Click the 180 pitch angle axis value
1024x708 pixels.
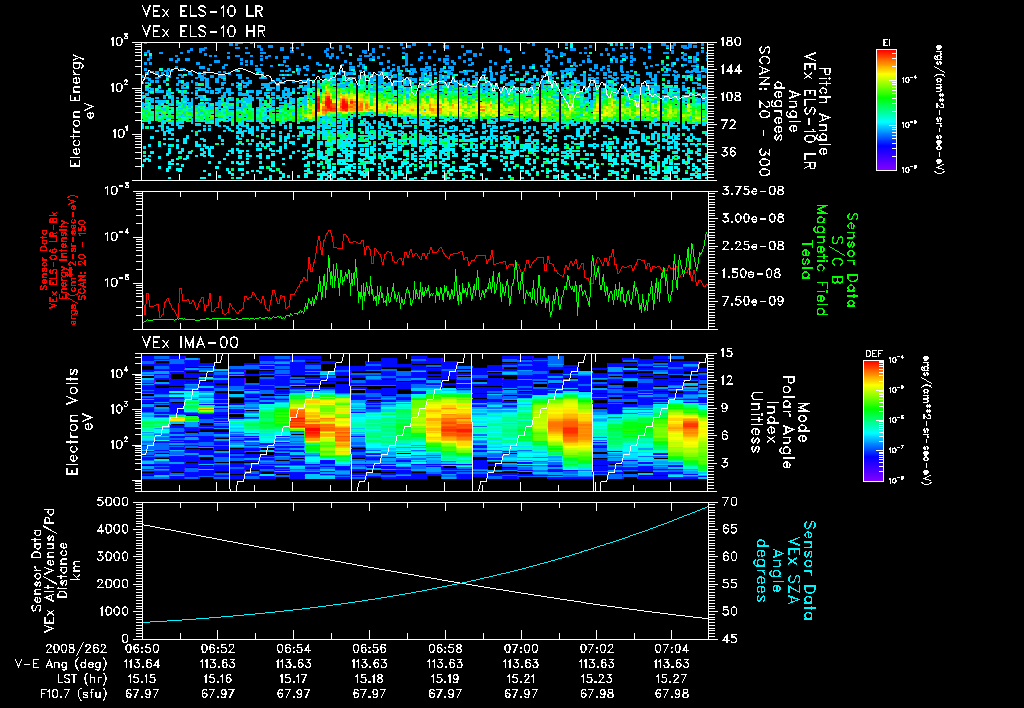coord(731,42)
